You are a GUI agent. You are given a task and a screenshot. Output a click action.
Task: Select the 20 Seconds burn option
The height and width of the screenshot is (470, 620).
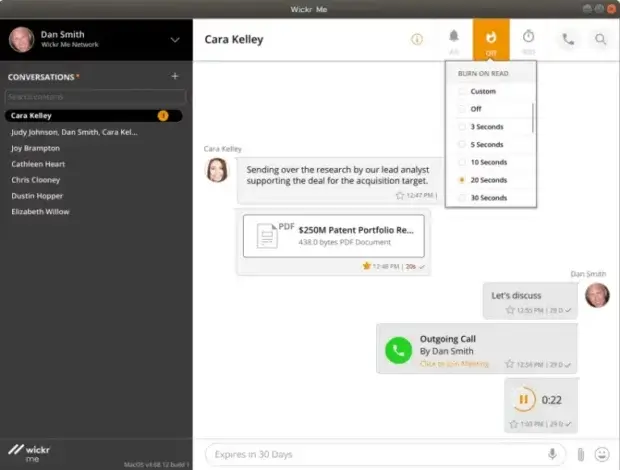coord(487,180)
